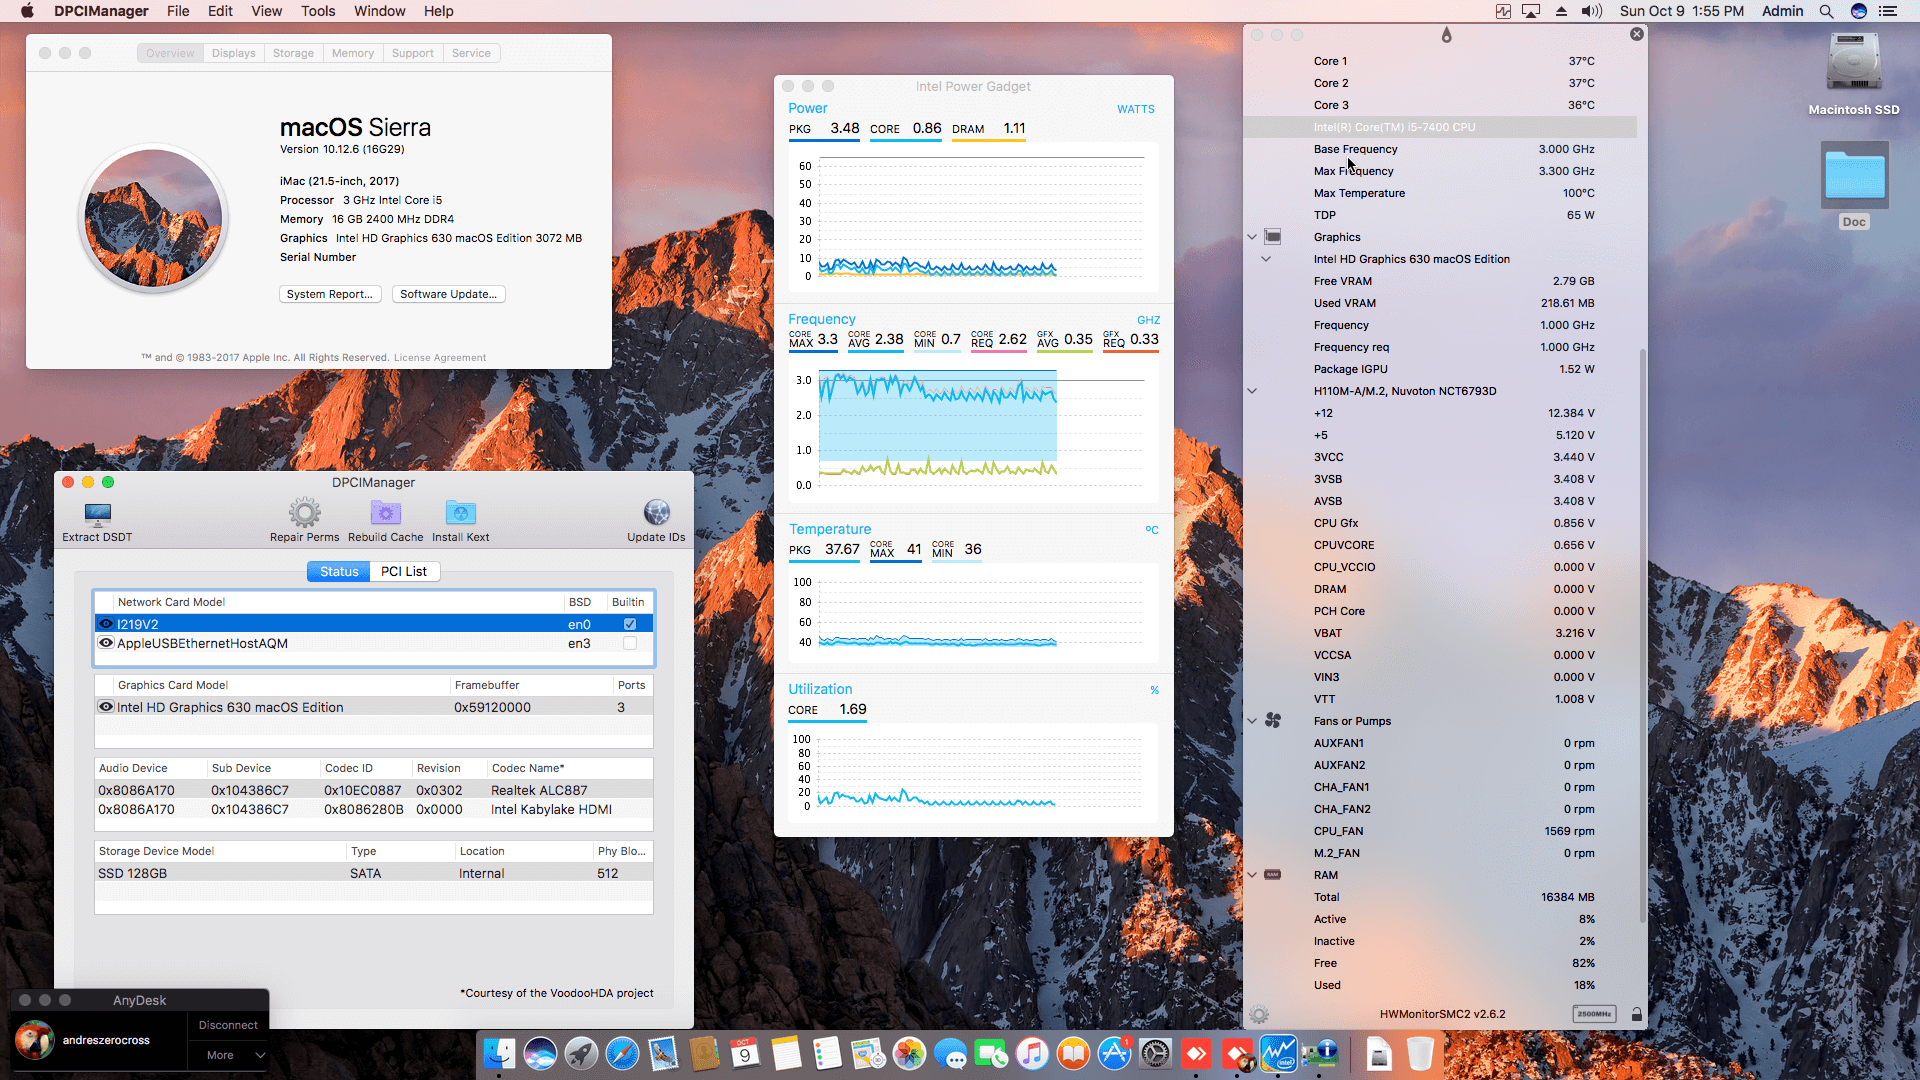Open Intel Power Gadget dock icon
This screenshot has height=1080, width=1920.
click(x=1278, y=1054)
